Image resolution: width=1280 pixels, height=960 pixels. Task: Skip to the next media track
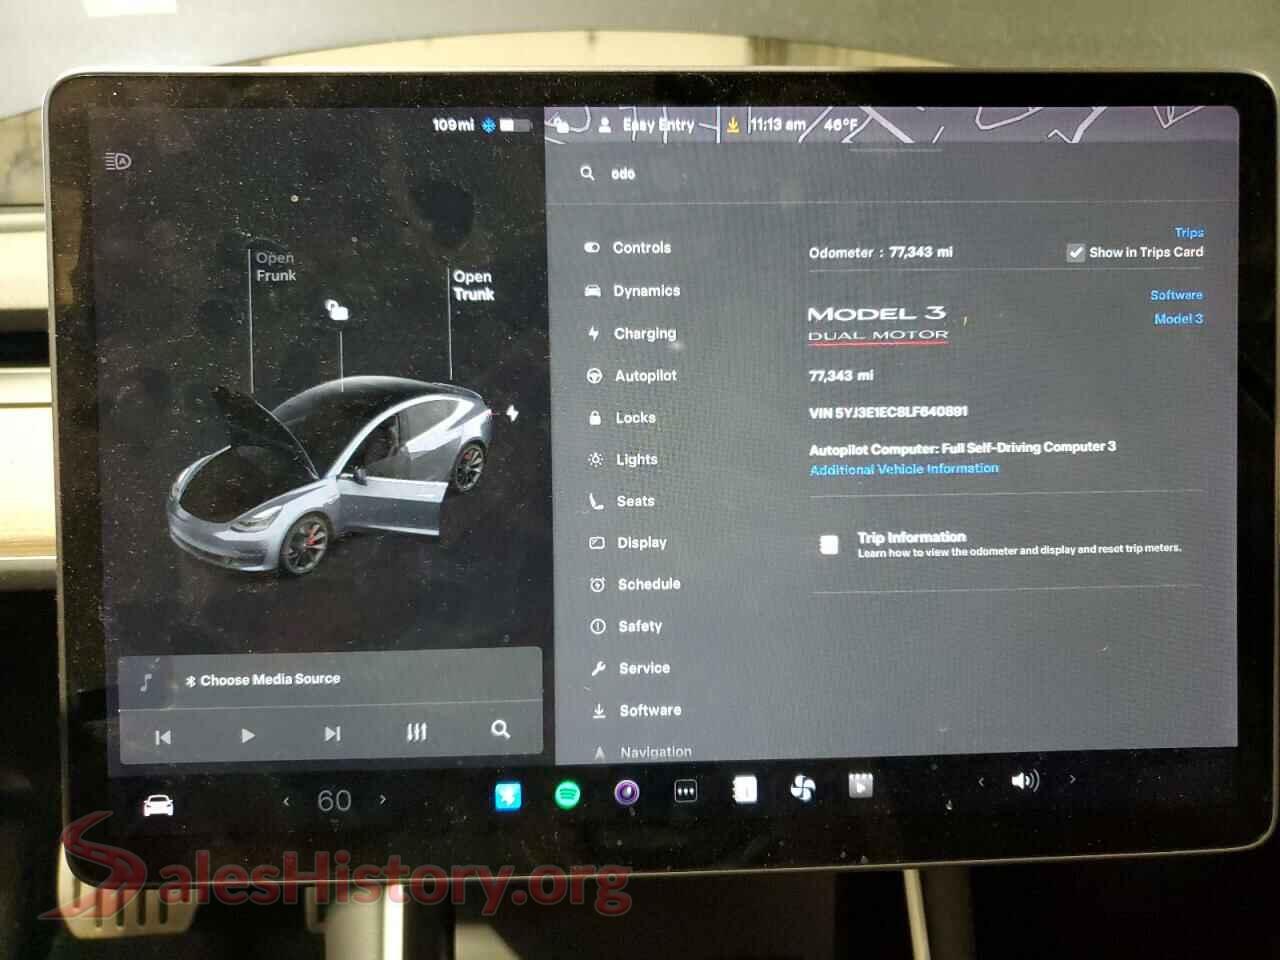333,734
